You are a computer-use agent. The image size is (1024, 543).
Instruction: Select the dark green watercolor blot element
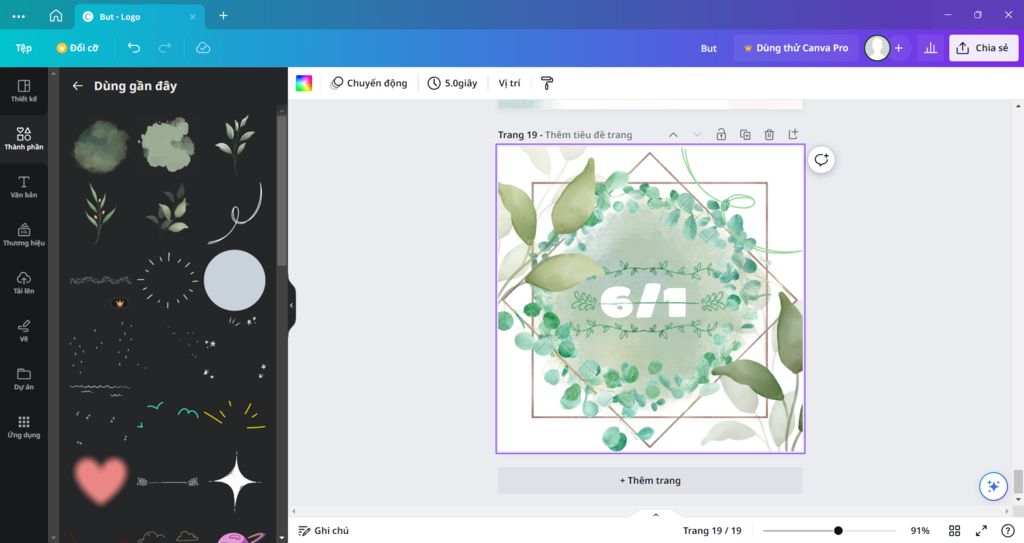pos(101,146)
